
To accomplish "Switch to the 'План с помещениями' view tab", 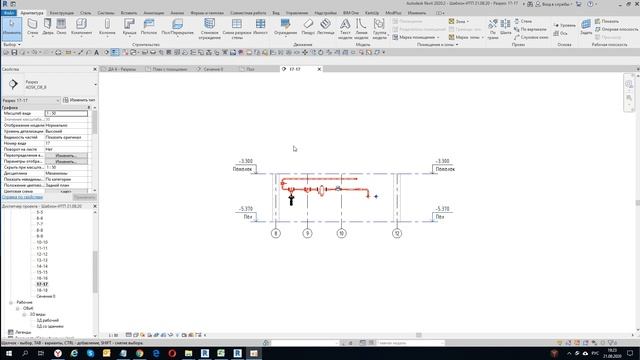I will coord(167,69).
